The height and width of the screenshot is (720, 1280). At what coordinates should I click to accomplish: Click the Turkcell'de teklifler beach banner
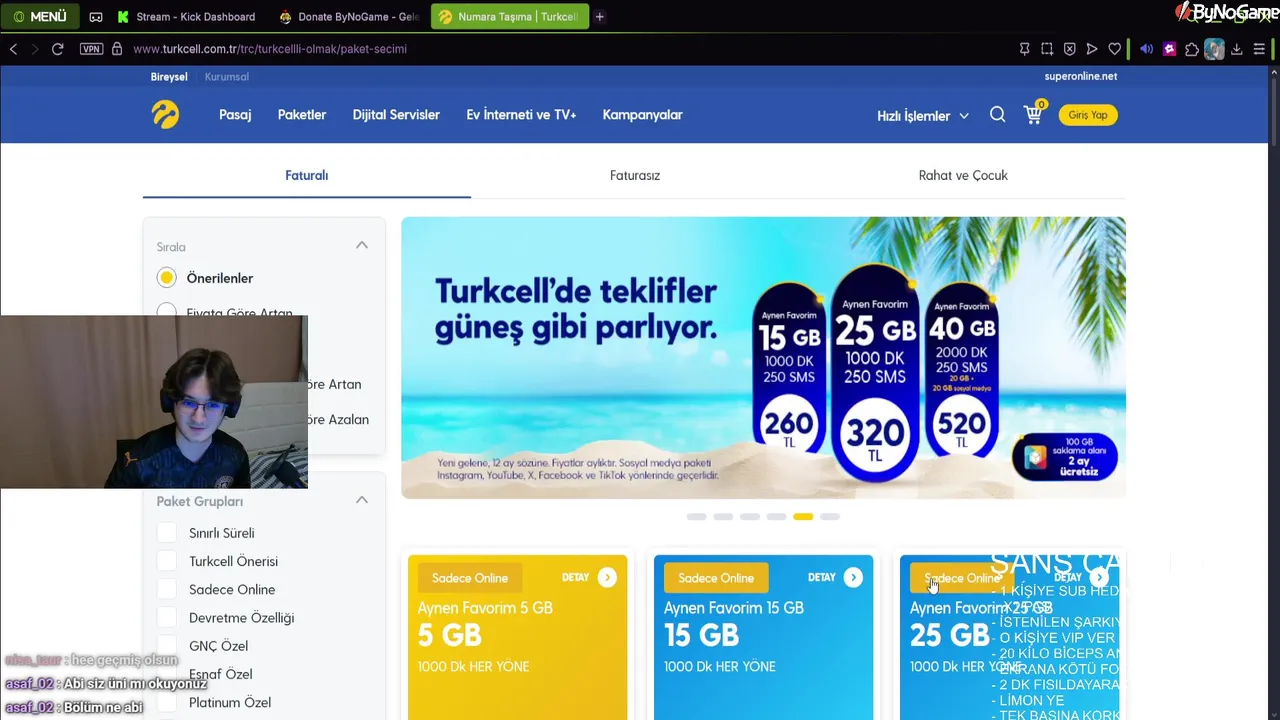(763, 357)
